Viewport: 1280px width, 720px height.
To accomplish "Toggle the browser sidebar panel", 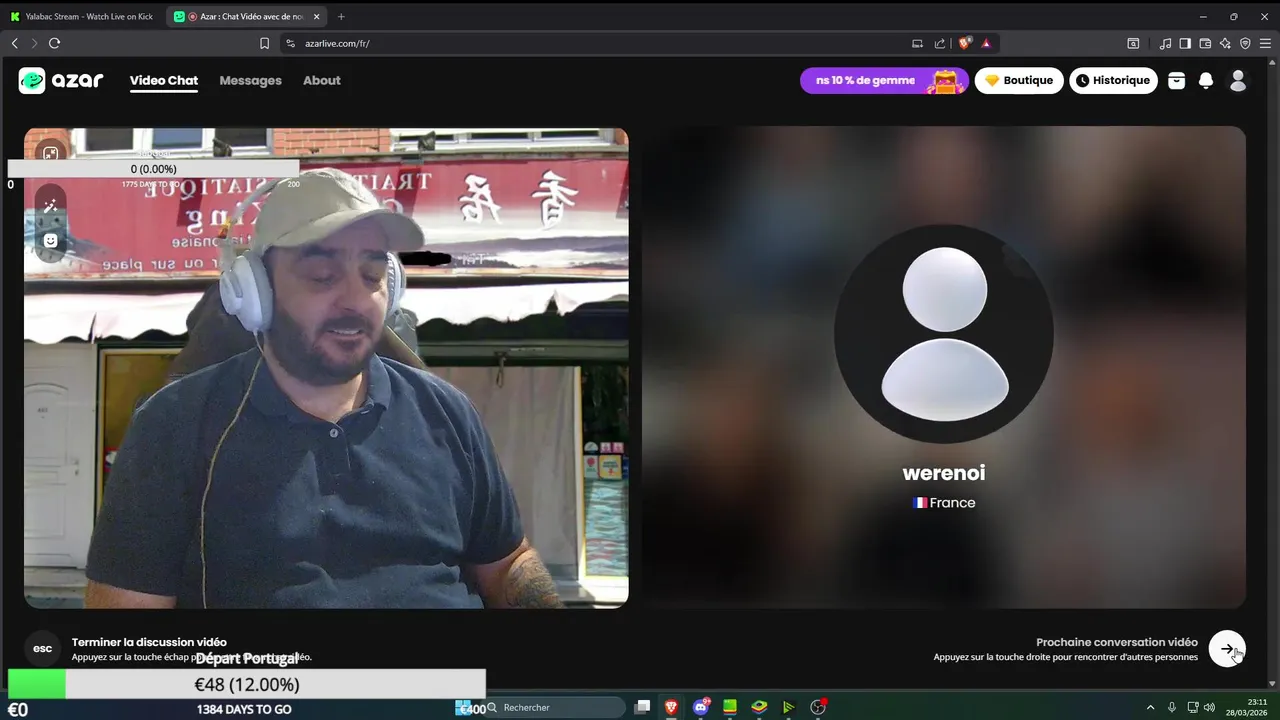I will point(1185,43).
